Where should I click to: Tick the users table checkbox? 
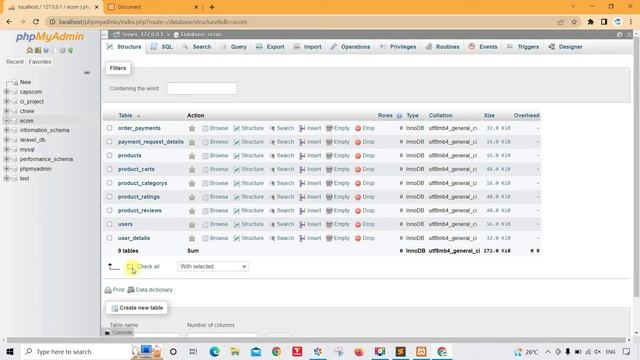pos(109,224)
